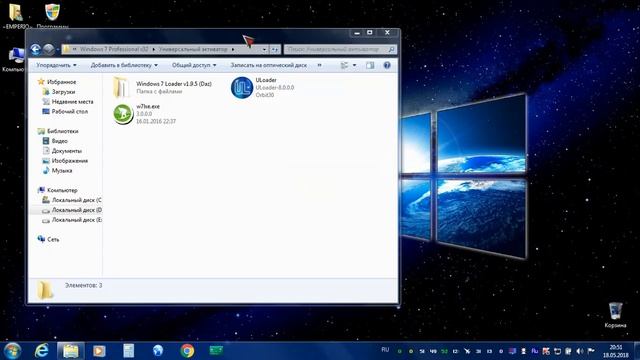Screen dimensions: 640x360
Task: Go back with the Explorer back arrow
Action: (x=36, y=49)
